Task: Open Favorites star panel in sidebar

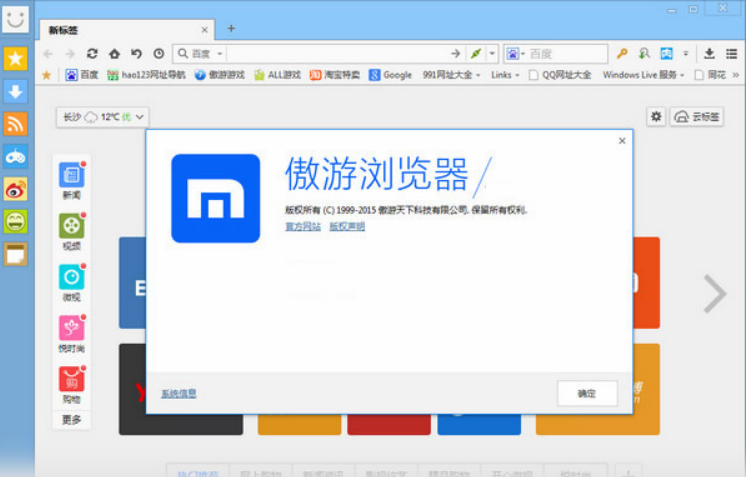Action: 15,58
